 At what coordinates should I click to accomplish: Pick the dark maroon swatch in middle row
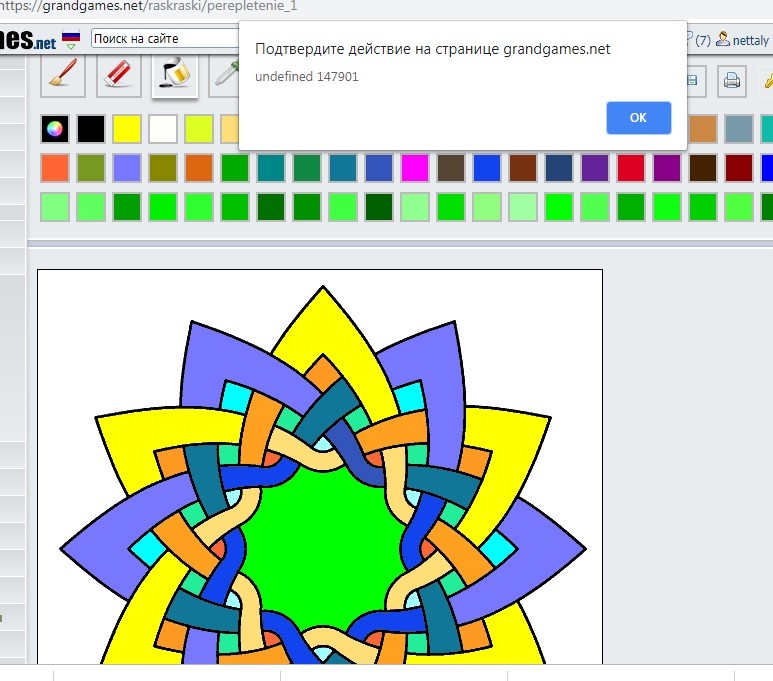tap(738, 168)
